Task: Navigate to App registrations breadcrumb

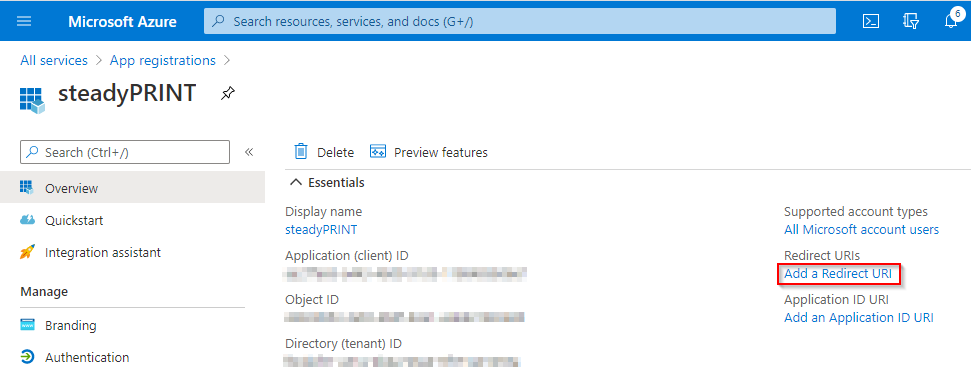Action: point(163,61)
